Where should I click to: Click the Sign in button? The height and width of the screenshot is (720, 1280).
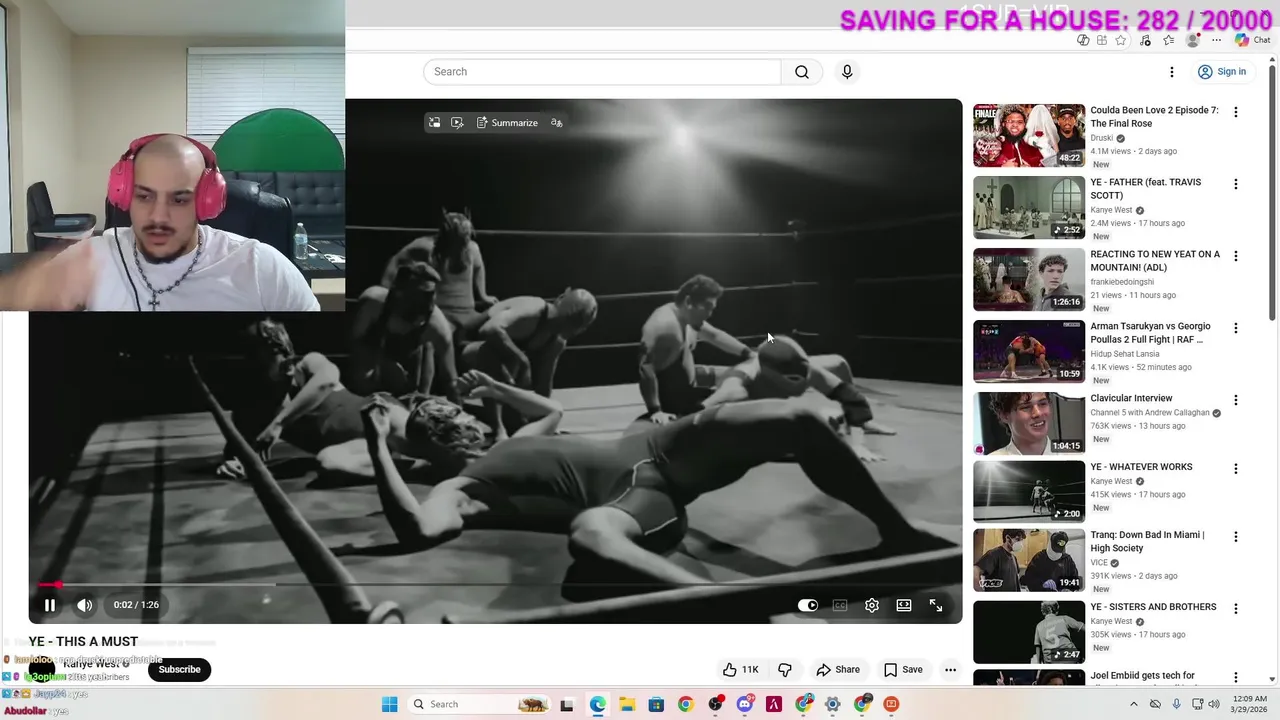coord(1222,72)
